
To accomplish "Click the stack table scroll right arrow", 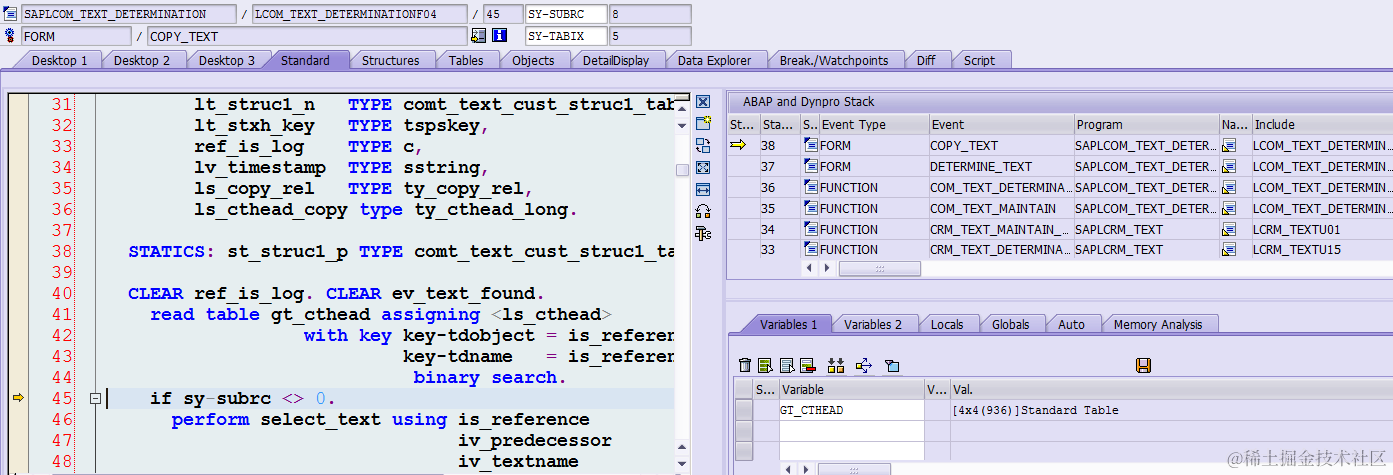I will [828, 269].
